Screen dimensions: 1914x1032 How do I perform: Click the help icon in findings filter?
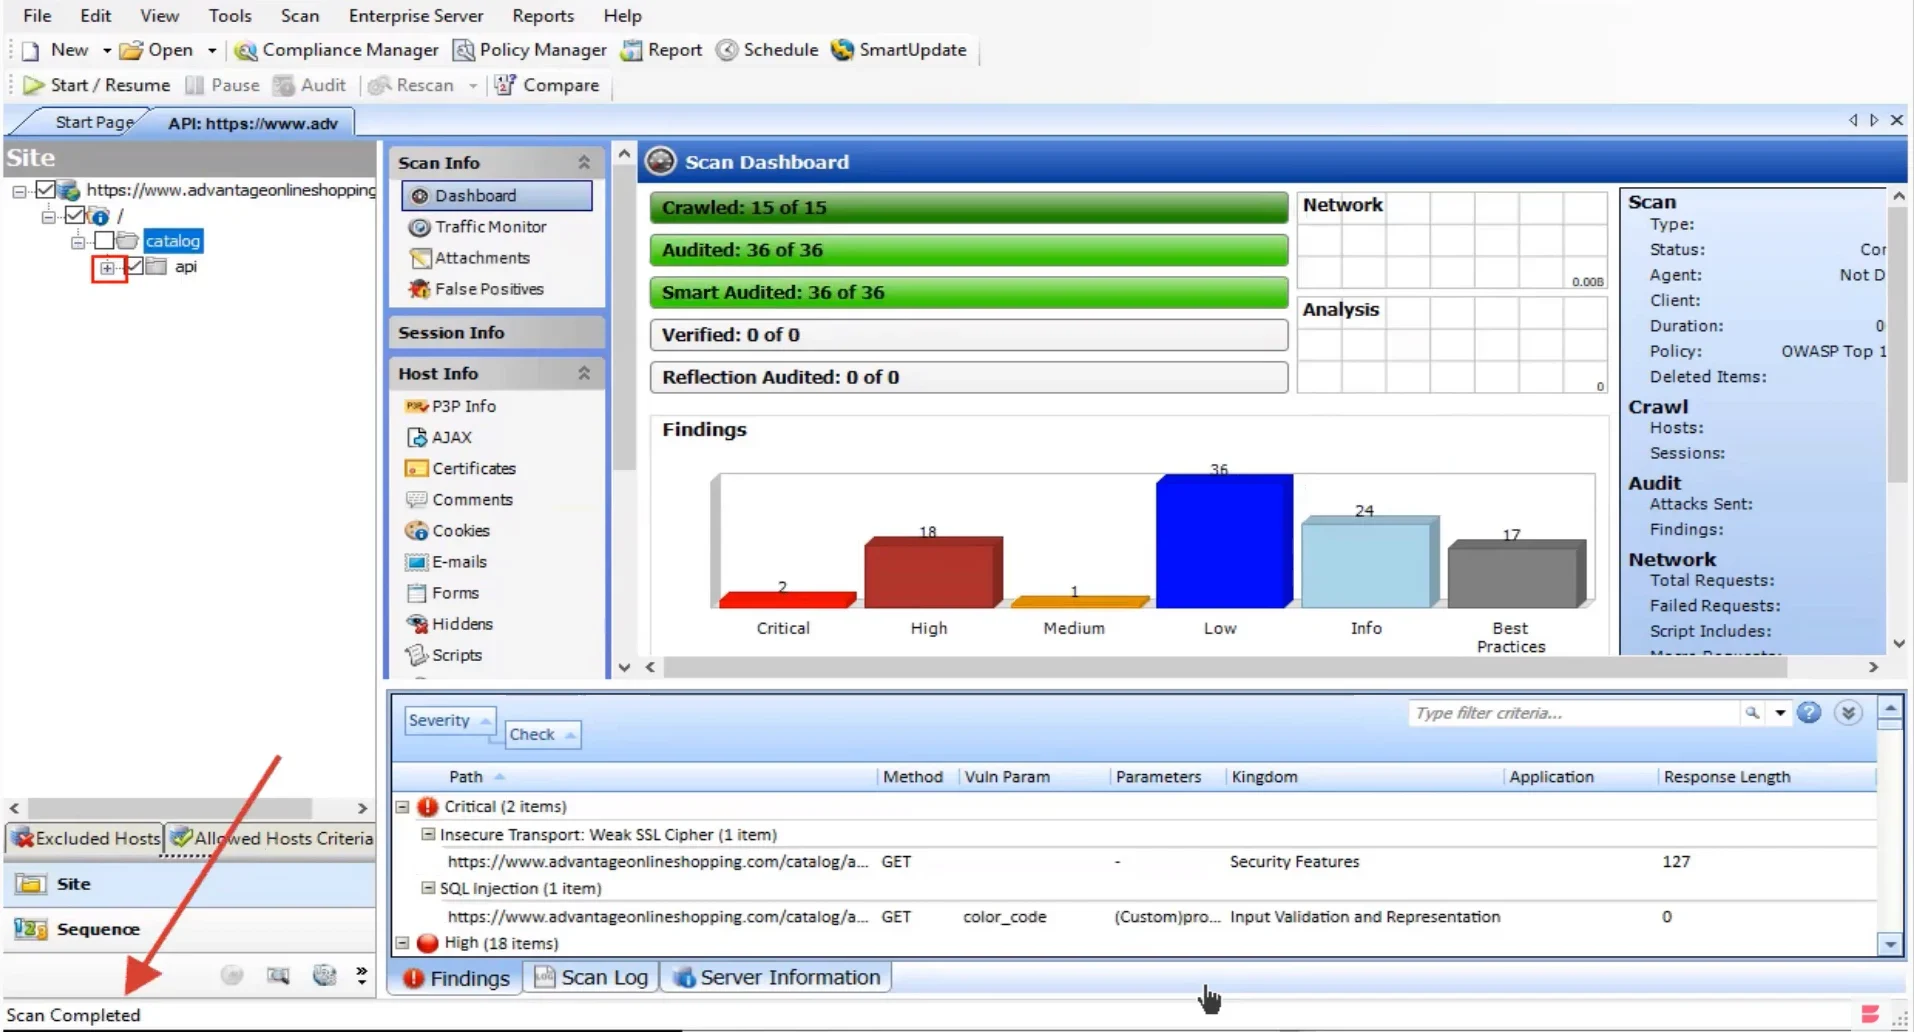pyautogui.click(x=1809, y=713)
